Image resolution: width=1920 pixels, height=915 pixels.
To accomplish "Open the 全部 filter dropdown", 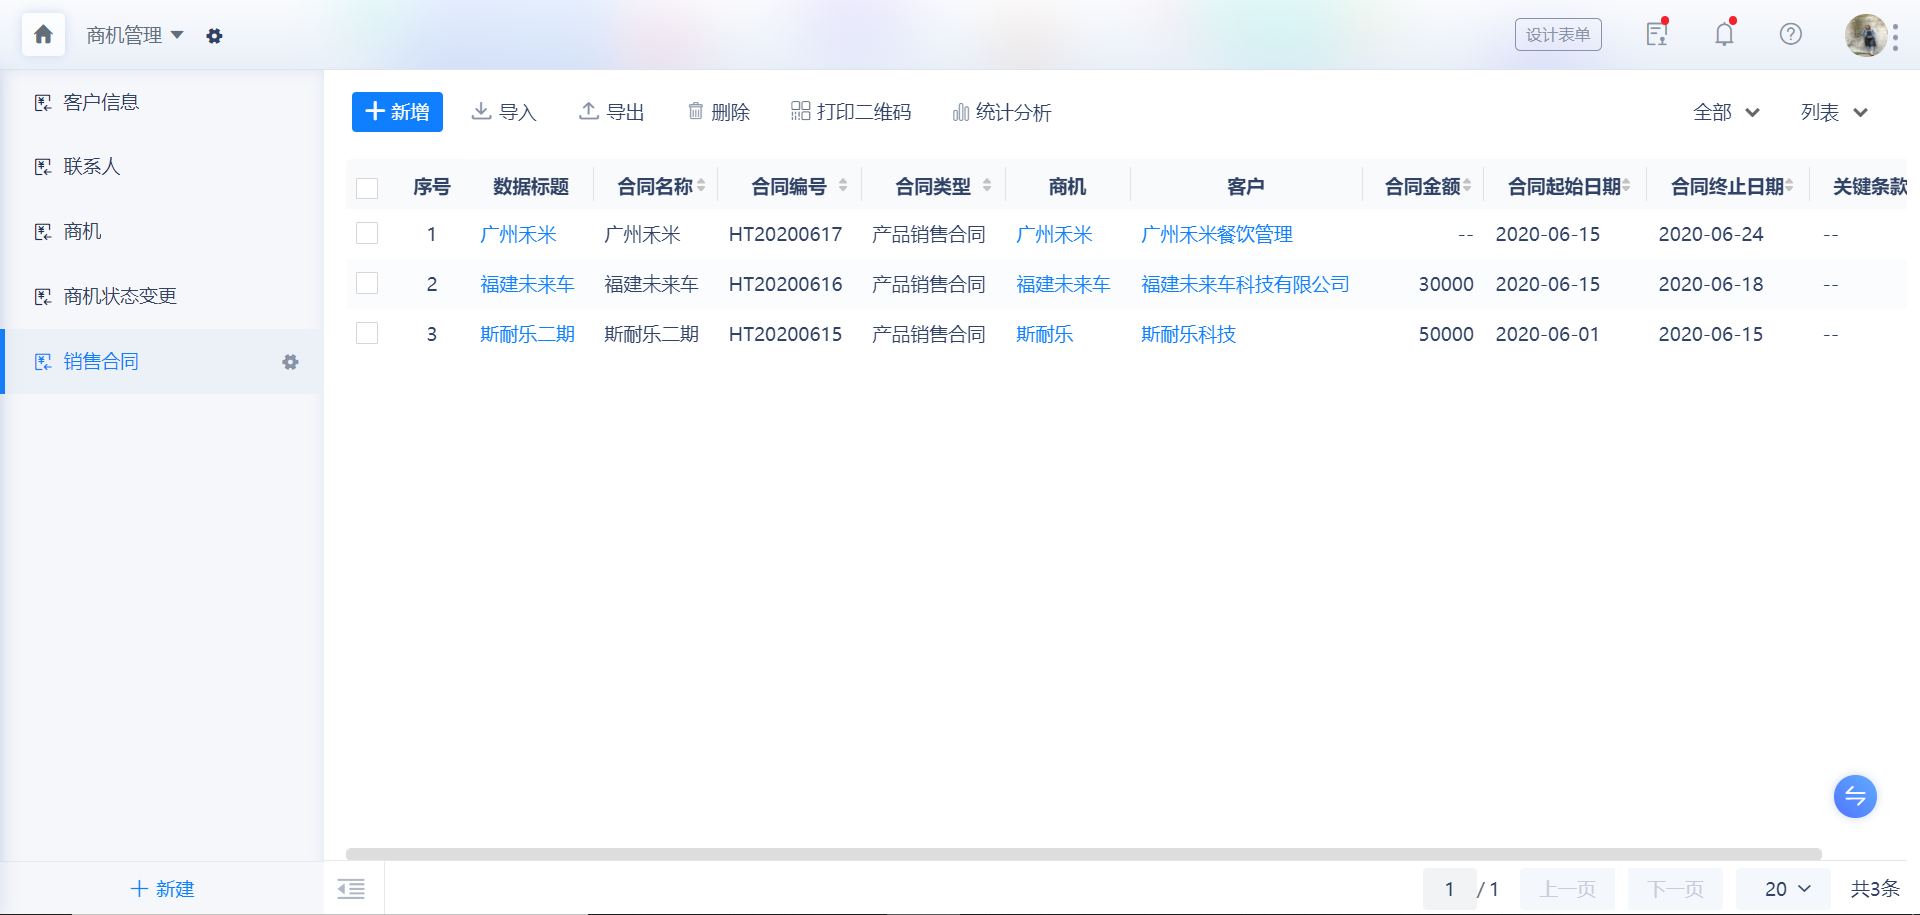I will [1726, 112].
